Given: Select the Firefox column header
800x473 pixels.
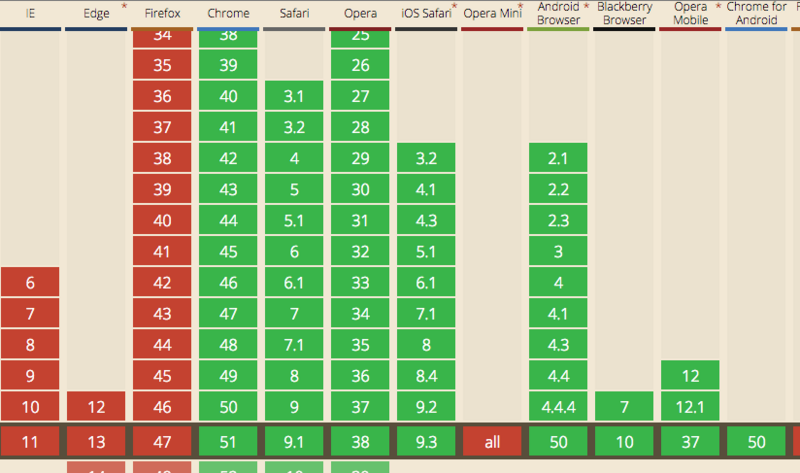Looking at the screenshot, I should click(162, 13).
